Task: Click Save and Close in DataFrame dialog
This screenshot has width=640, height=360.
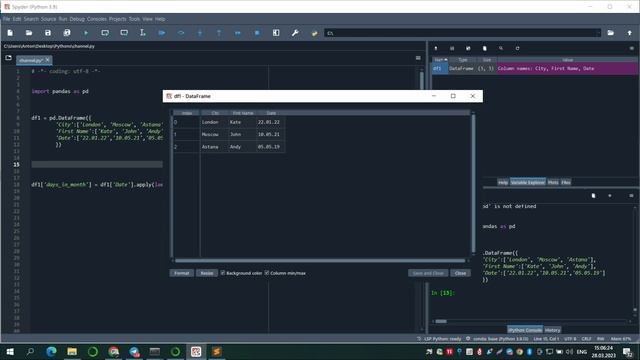Action: coord(428,273)
